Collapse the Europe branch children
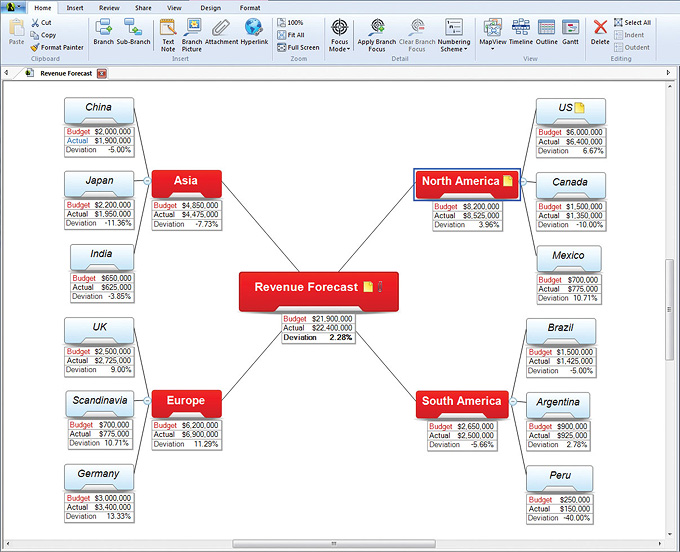The height and width of the screenshot is (552, 680). 147,401
